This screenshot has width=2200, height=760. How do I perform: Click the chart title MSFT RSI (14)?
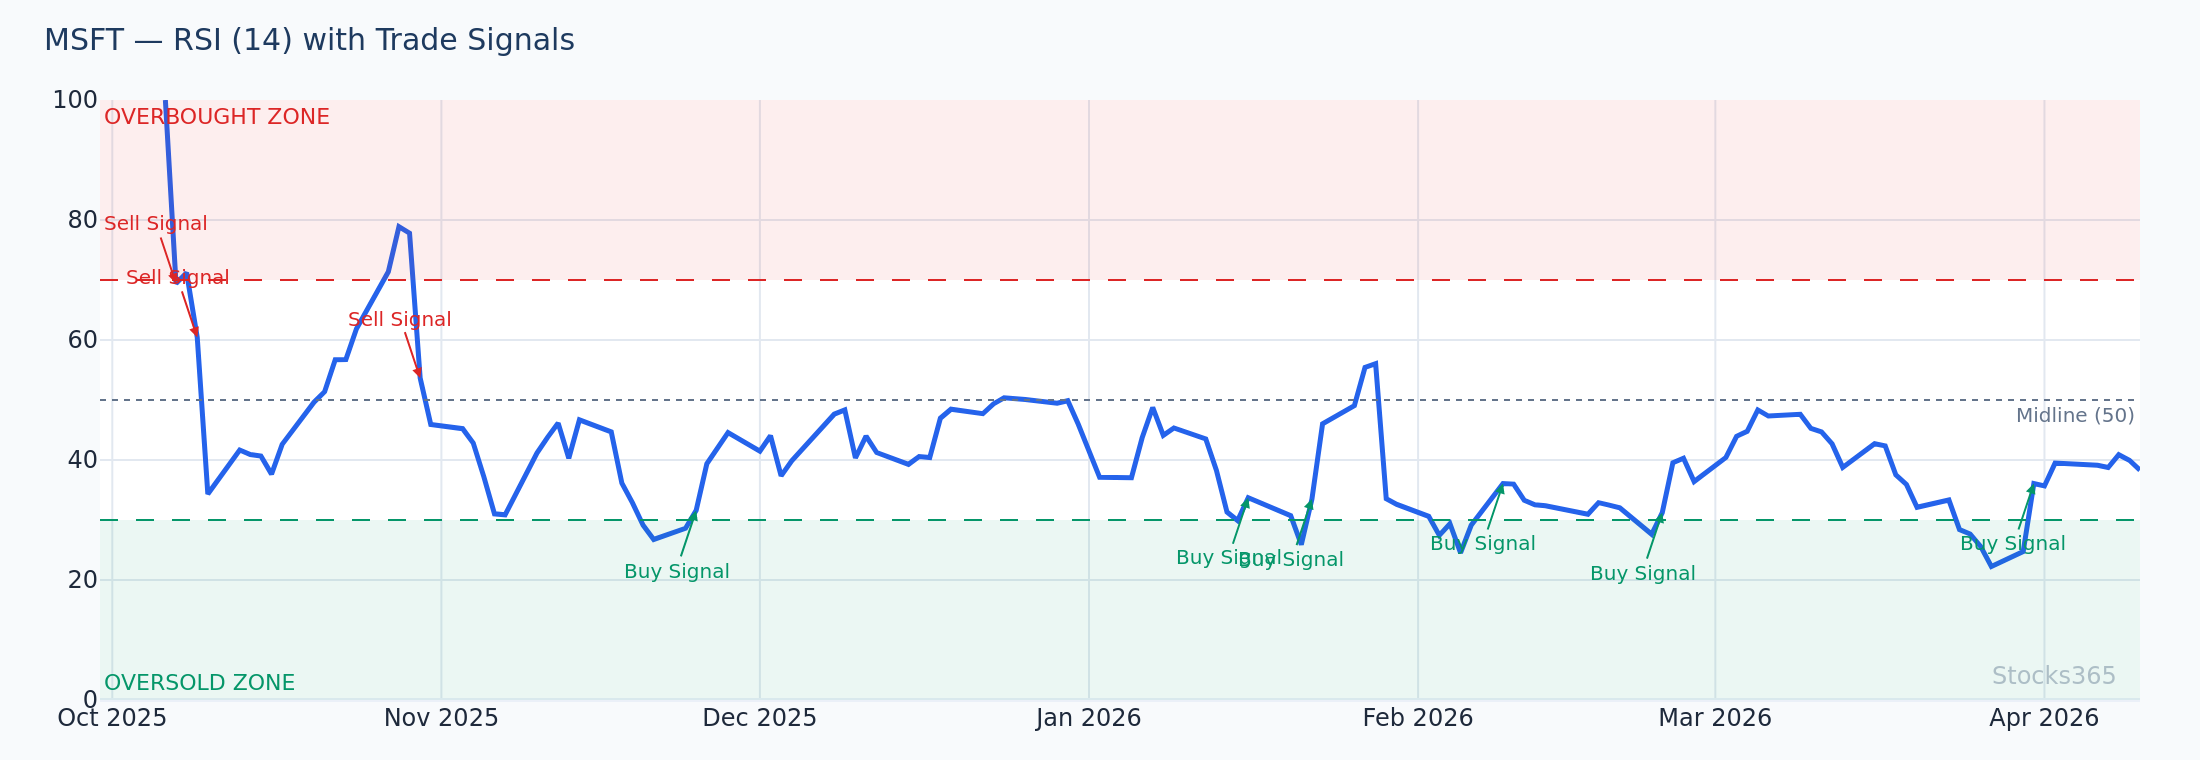pos(309,41)
